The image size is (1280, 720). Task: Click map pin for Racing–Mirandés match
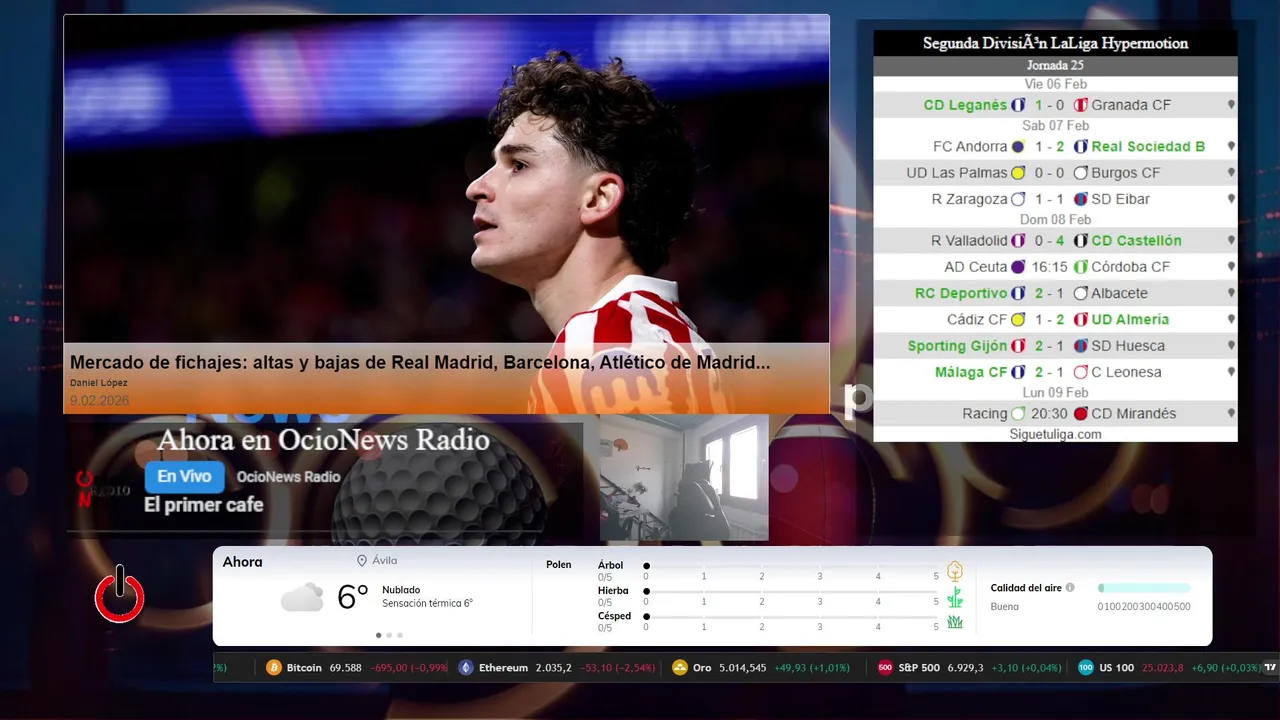1231,414
